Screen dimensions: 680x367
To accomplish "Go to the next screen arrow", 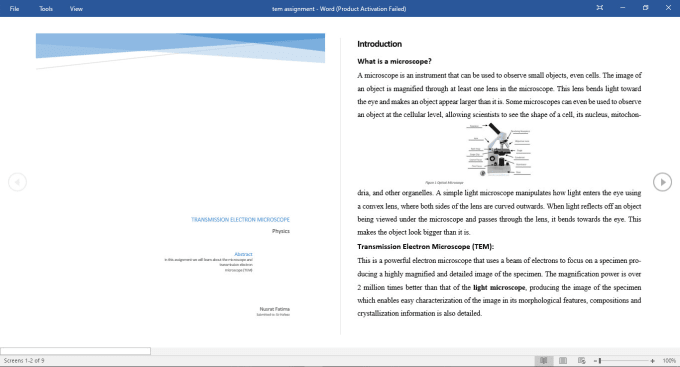I will point(662,182).
